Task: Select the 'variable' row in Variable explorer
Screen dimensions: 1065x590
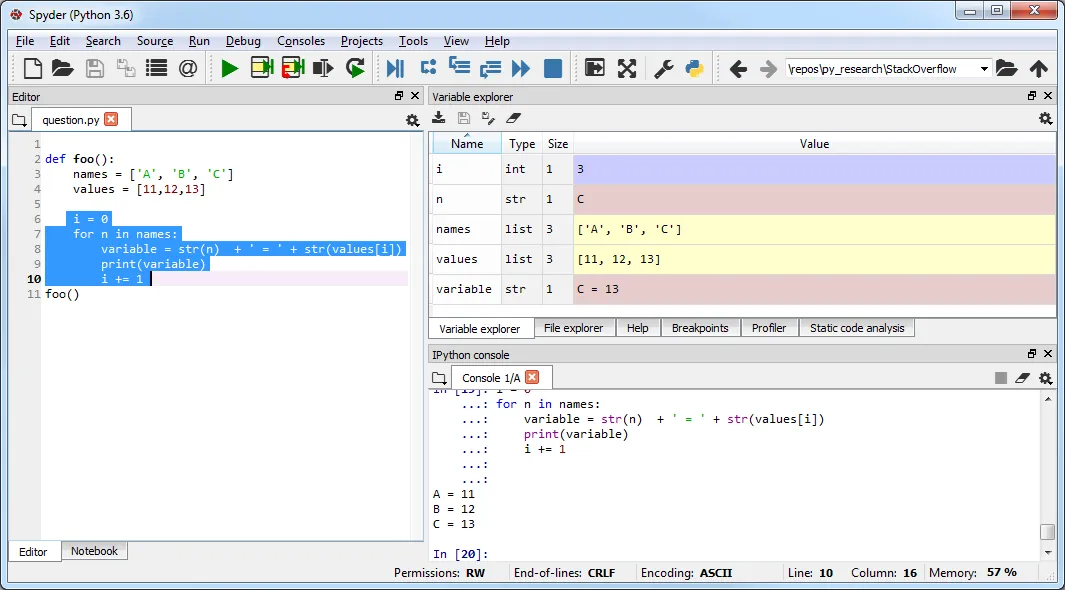Action: [x=464, y=289]
